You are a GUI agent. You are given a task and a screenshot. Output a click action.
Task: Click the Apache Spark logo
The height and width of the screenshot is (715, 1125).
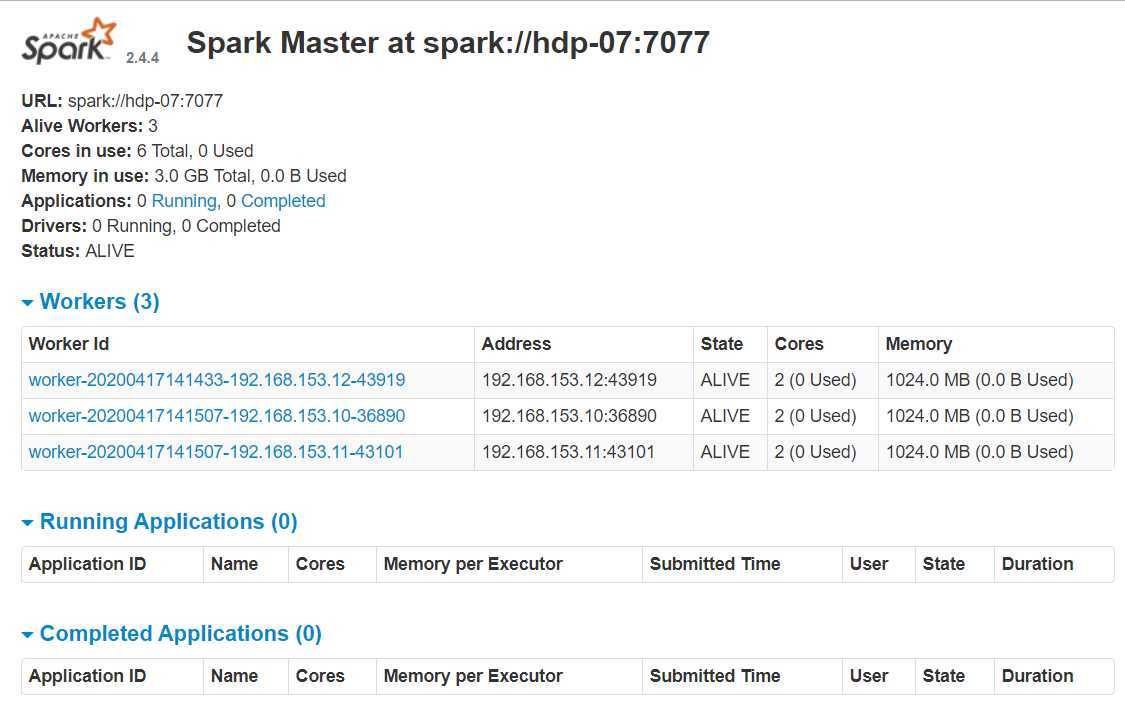click(69, 42)
